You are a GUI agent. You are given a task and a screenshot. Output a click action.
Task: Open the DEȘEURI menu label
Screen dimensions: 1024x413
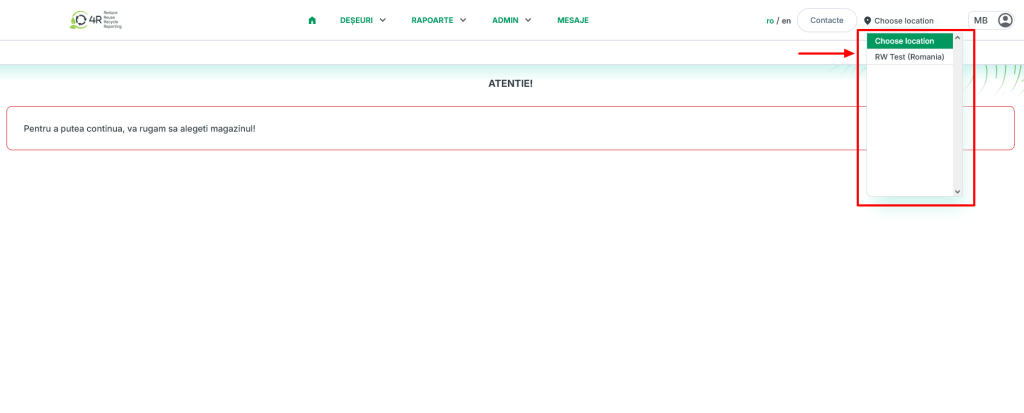coord(356,20)
